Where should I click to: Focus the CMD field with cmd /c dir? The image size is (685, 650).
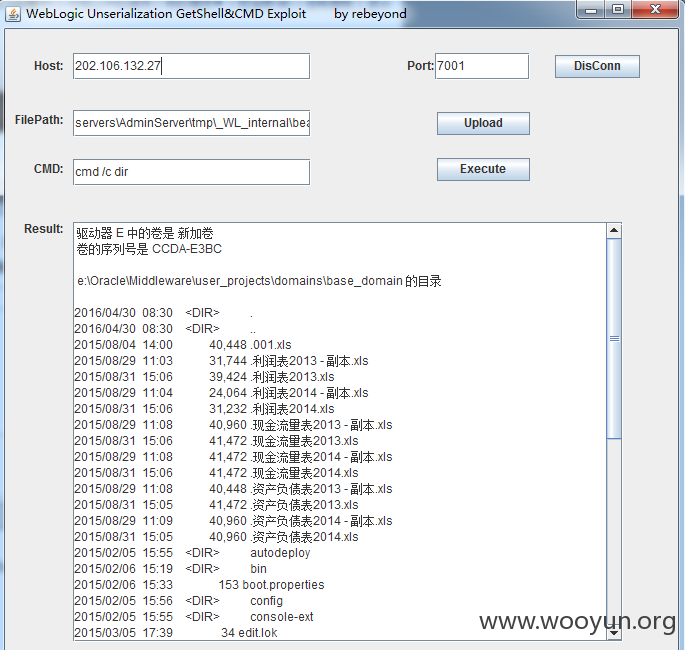[x=191, y=172]
